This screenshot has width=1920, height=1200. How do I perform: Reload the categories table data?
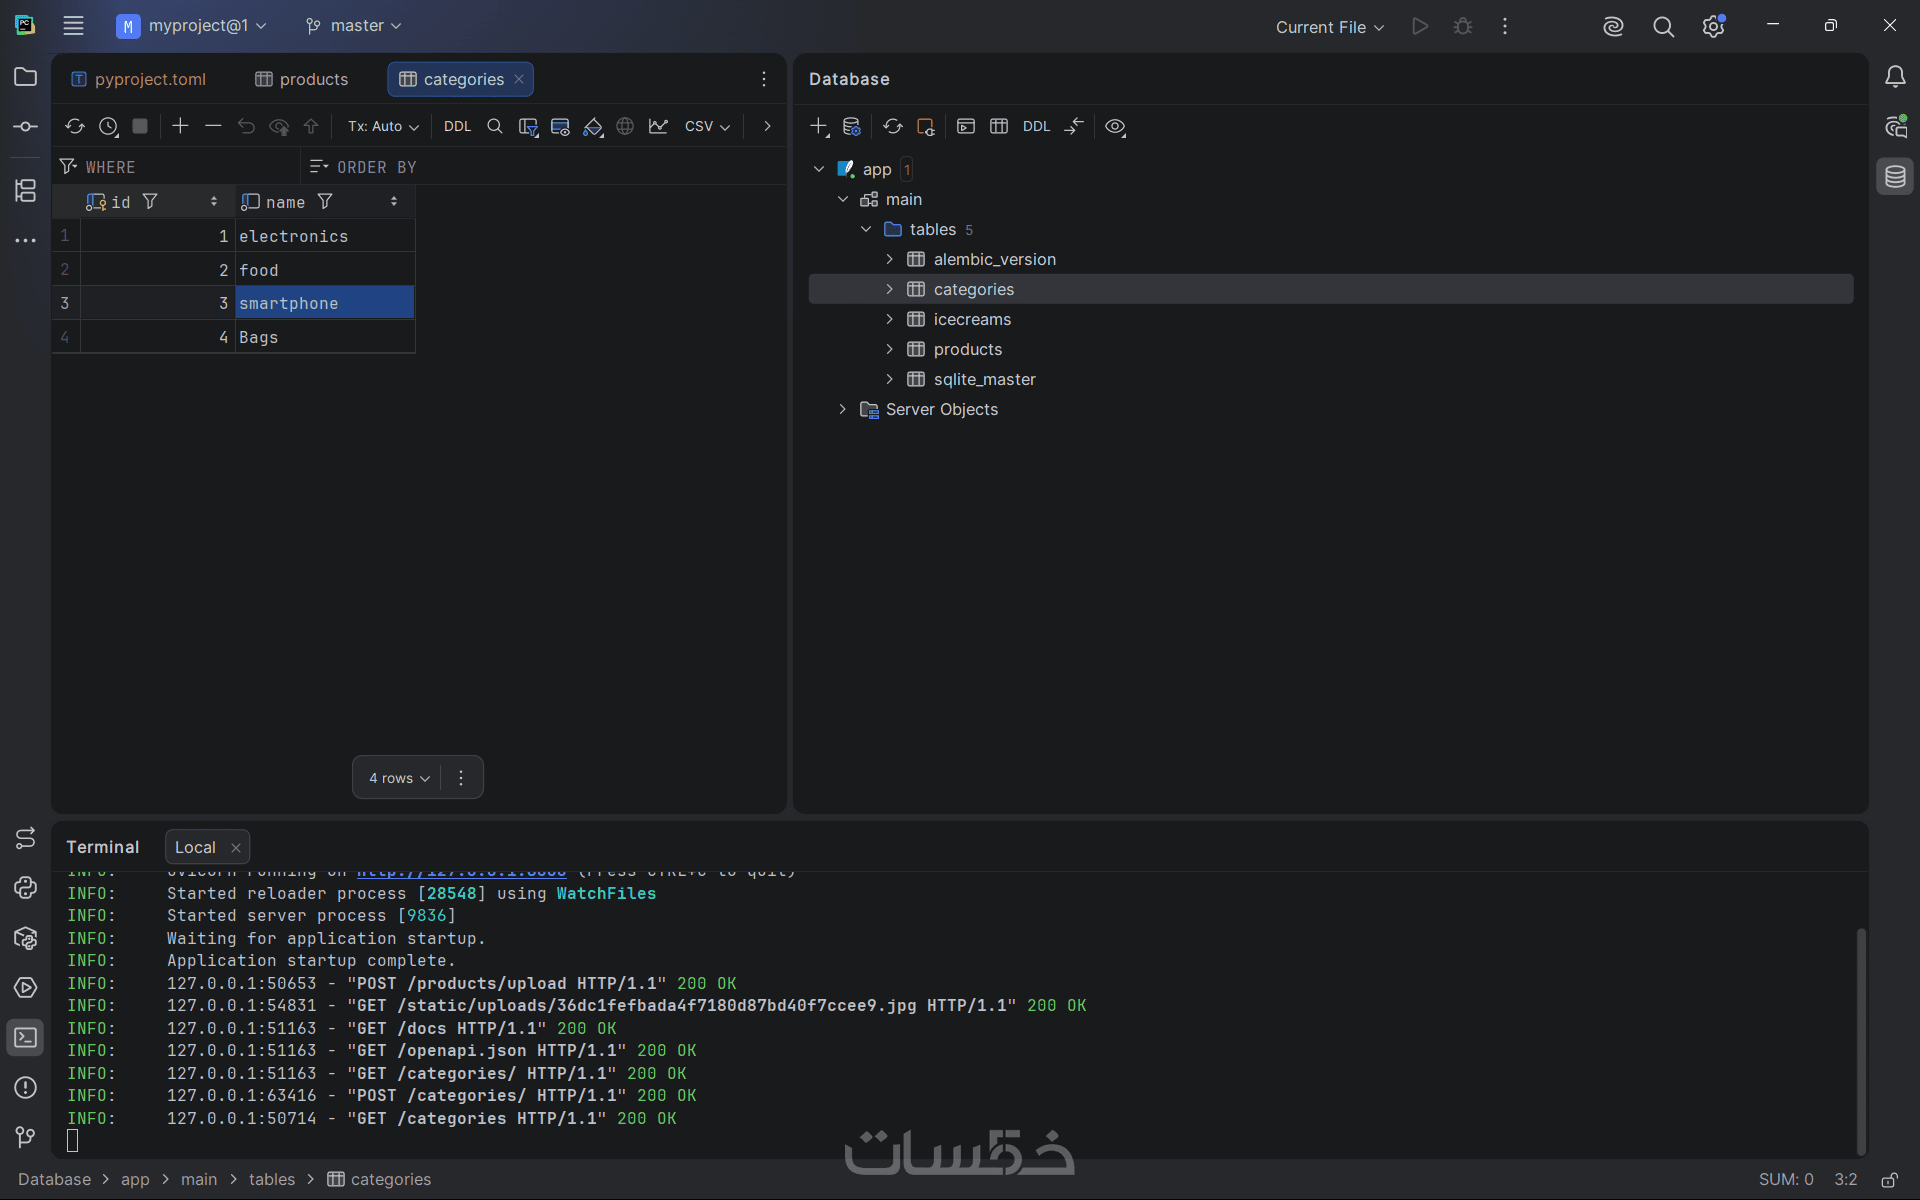coord(75,126)
